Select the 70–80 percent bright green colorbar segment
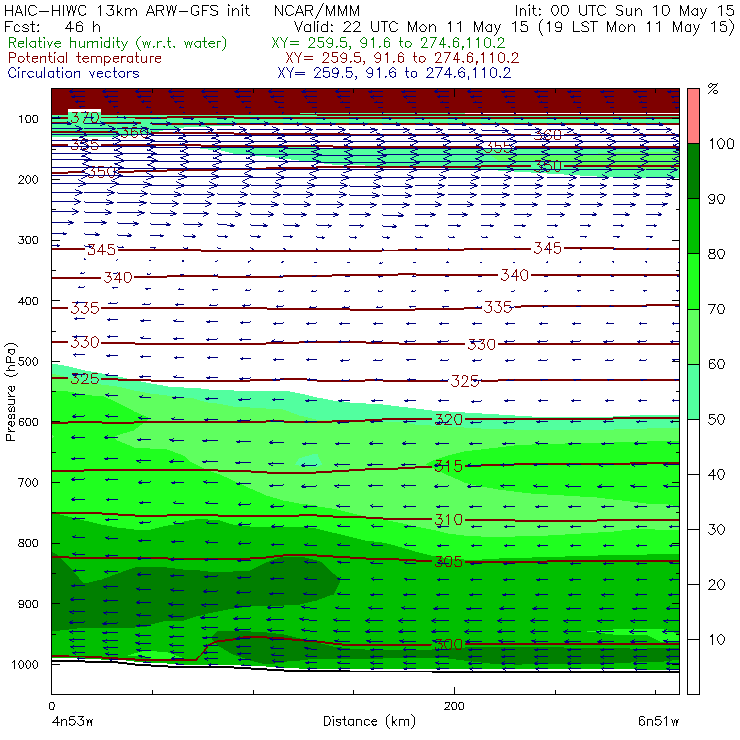740x740 pixels. click(693, 281)
